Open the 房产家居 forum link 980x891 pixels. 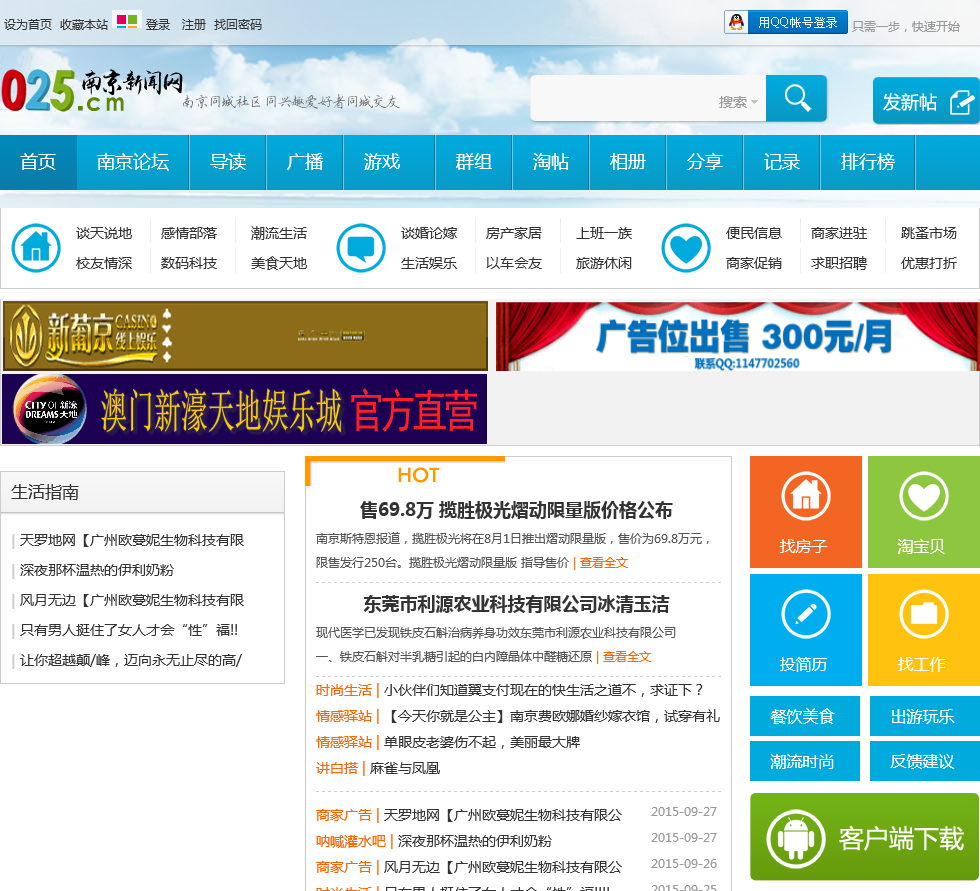(x=514, y=233)
